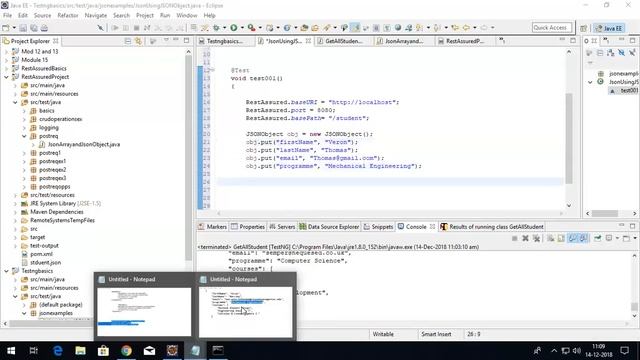Collapse All in Project Explorer

[x=128, y=41]
